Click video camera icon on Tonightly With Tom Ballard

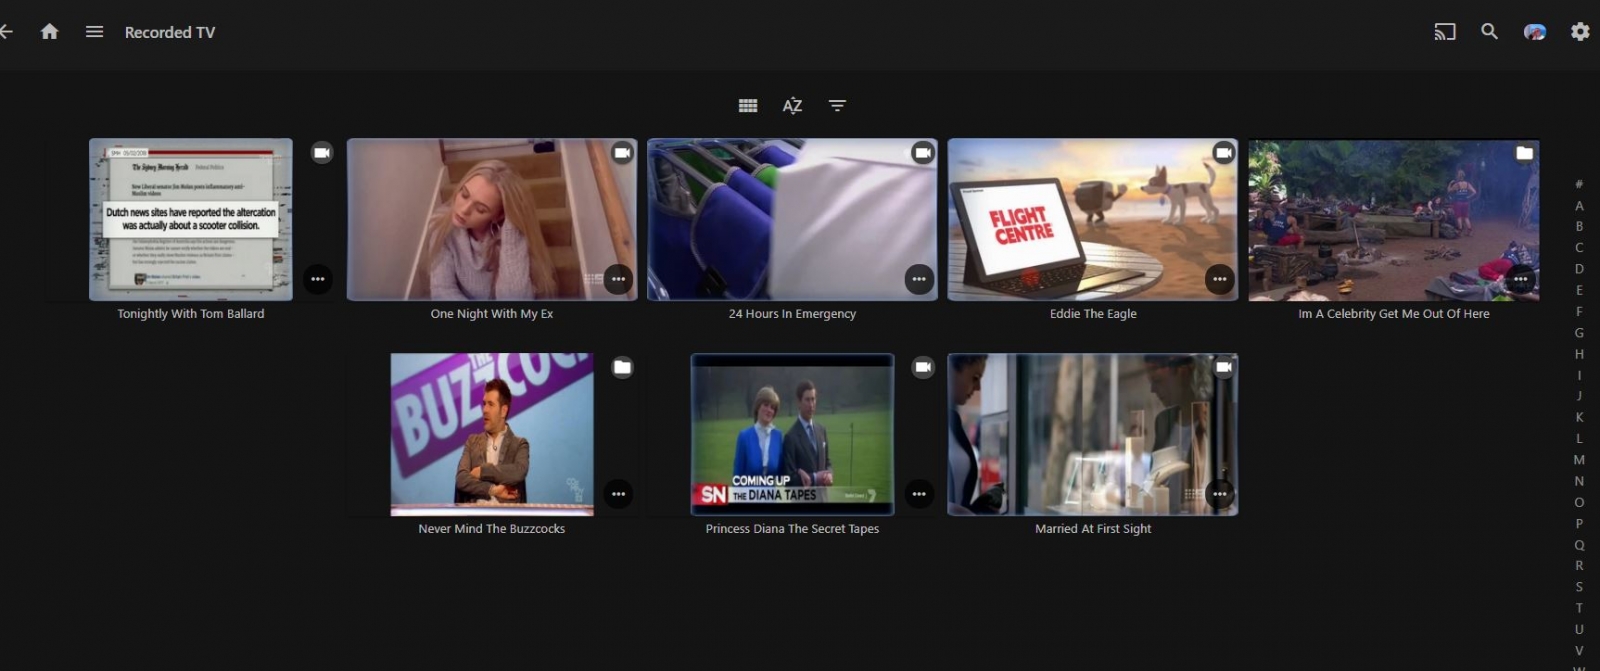(x=321, y=153)
